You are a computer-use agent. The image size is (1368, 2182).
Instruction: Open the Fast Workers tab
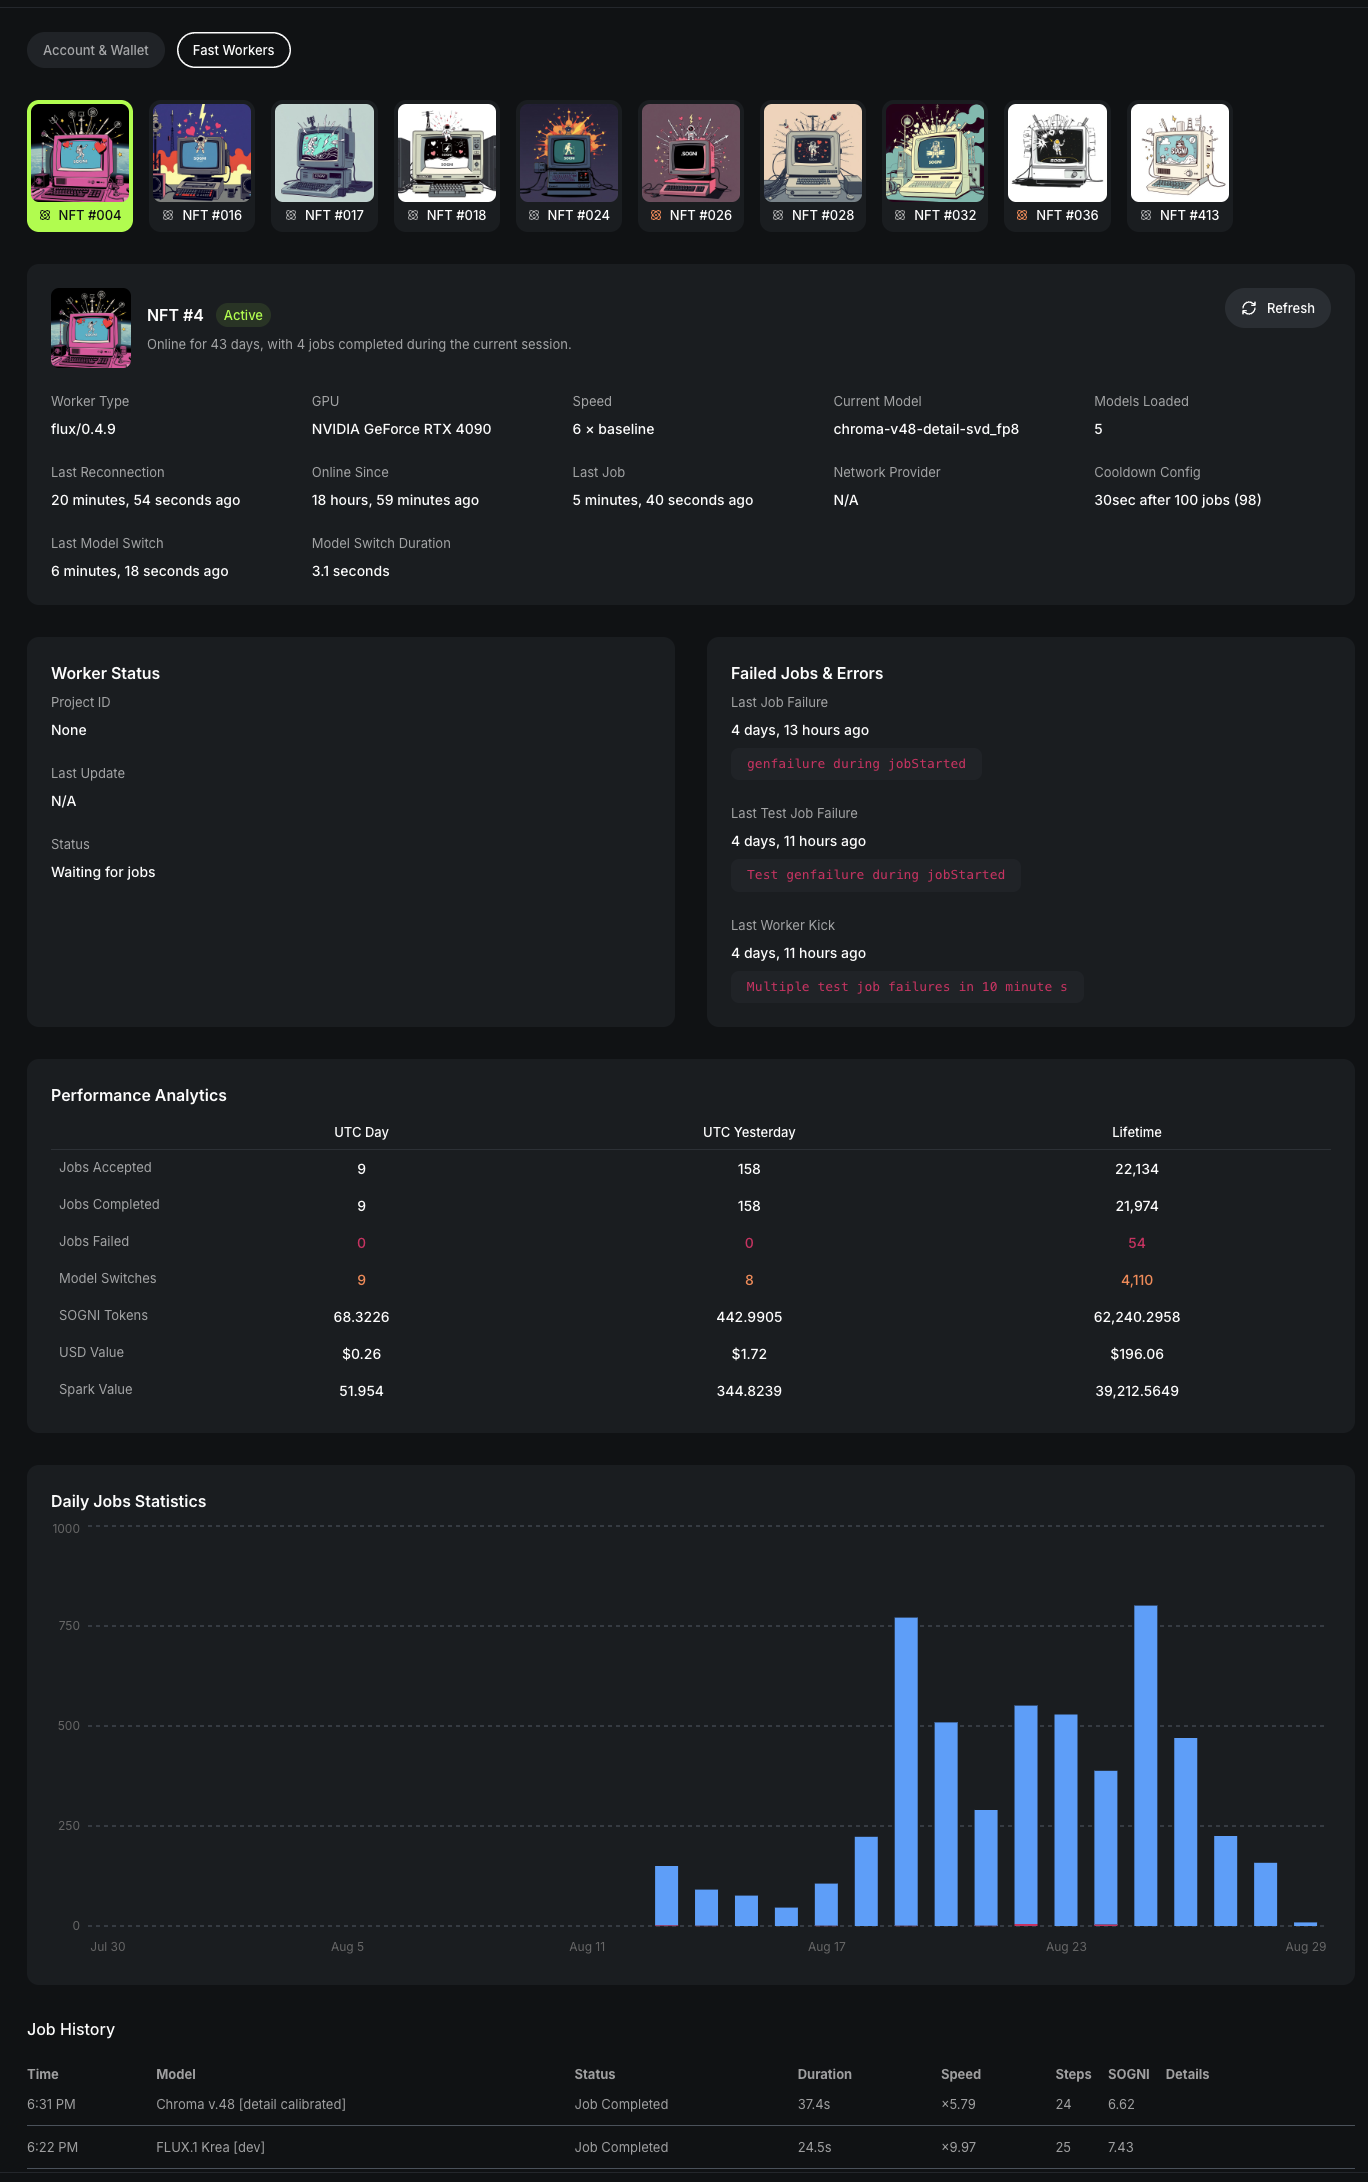pos(233,50)
